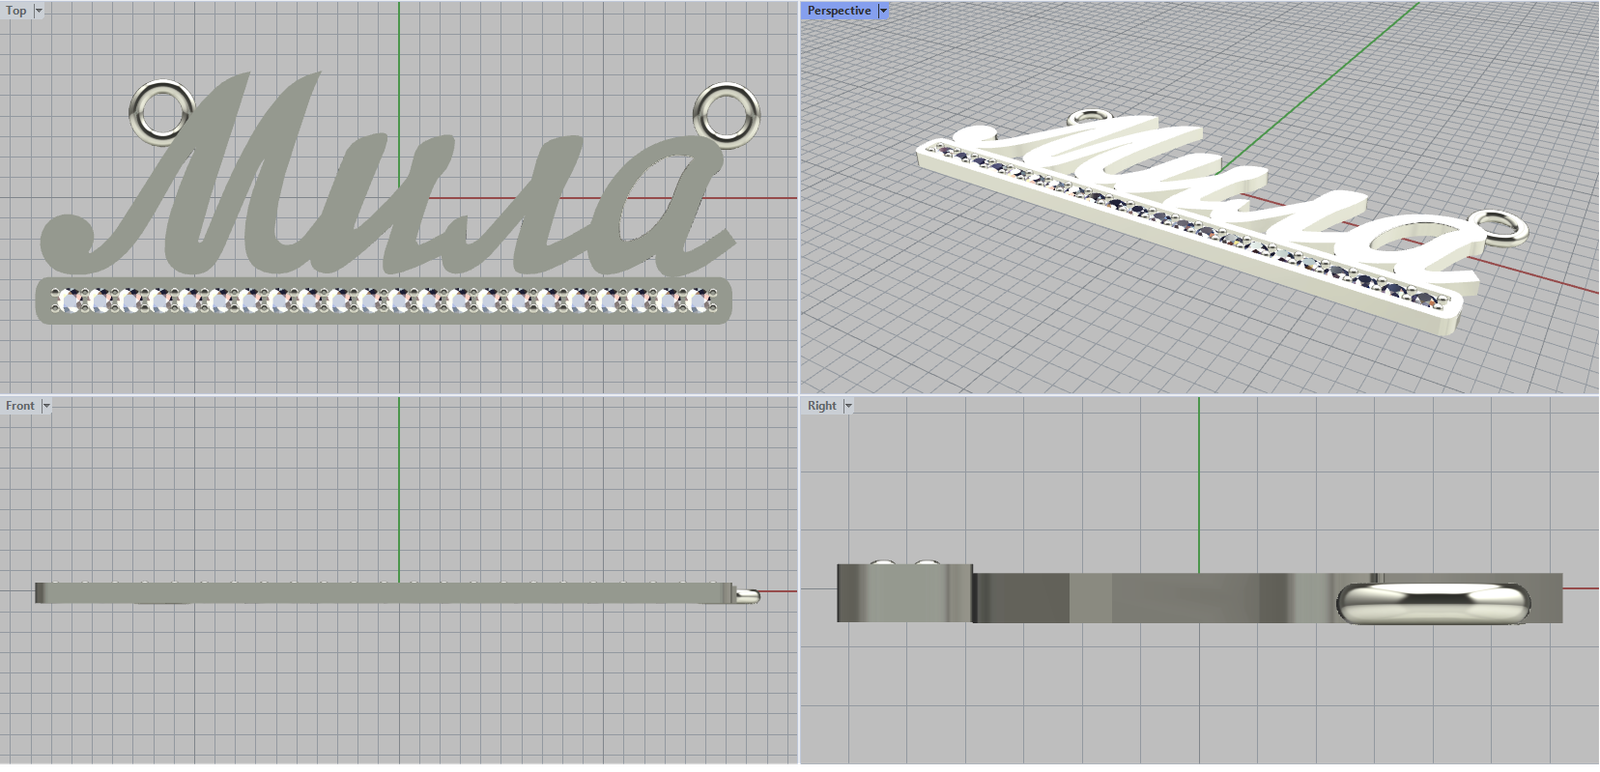Click the prong beads atop pendant in Right view
This screenshot has height=772, width=1600.
pos(904,565)
